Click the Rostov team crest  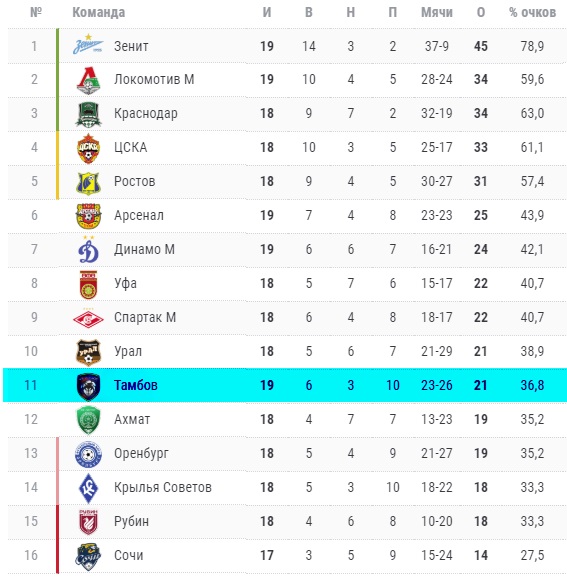point(88,183)
